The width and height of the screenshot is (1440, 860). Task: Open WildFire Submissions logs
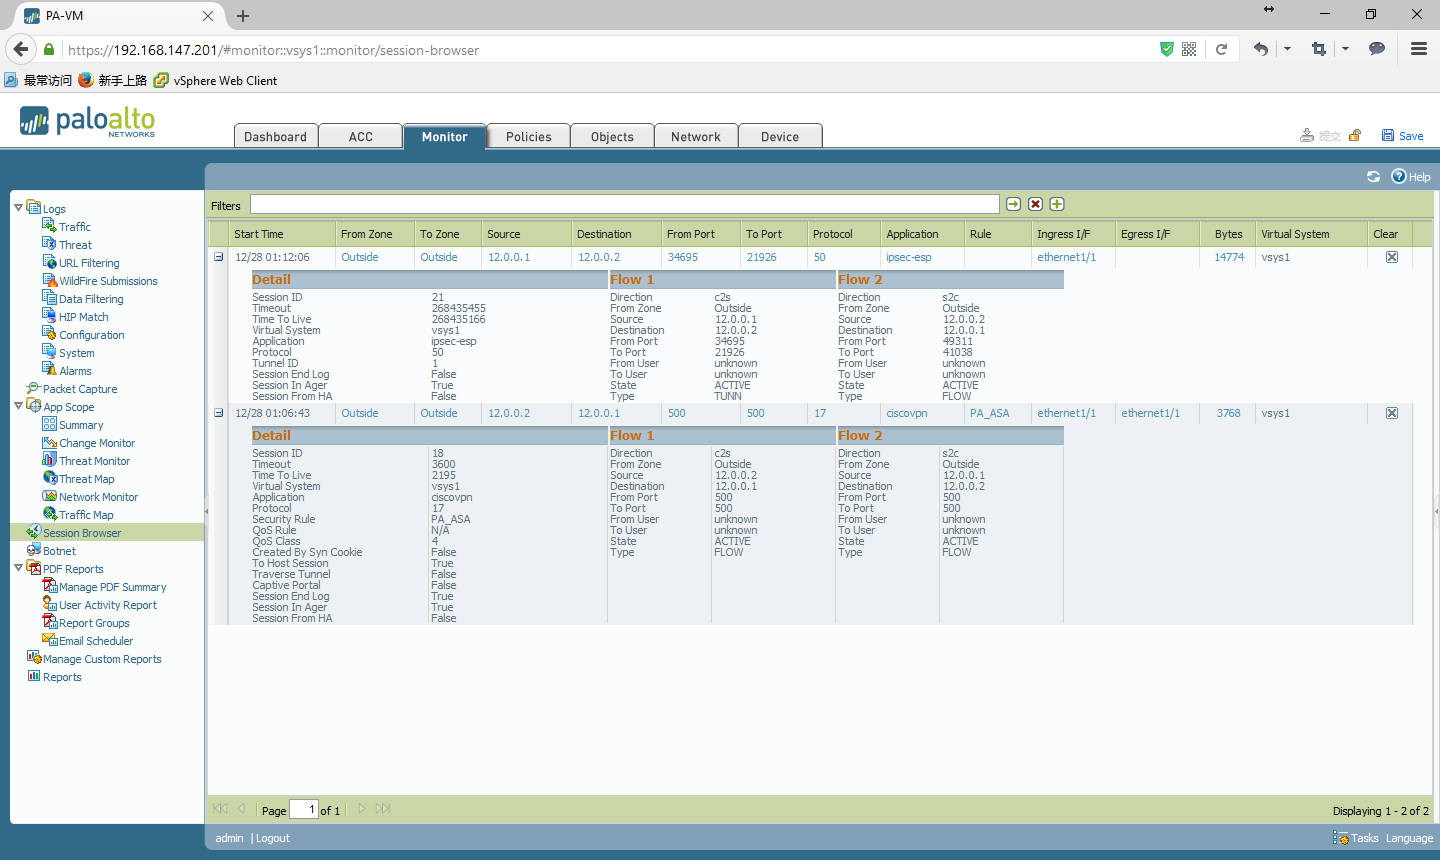pyautogui.click(x=108, y=281)
